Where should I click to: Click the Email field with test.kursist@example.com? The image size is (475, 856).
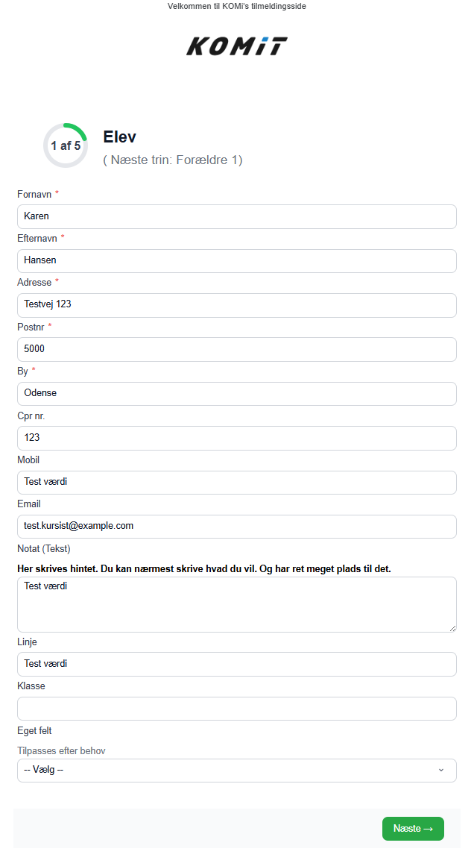tap(237, 526)
